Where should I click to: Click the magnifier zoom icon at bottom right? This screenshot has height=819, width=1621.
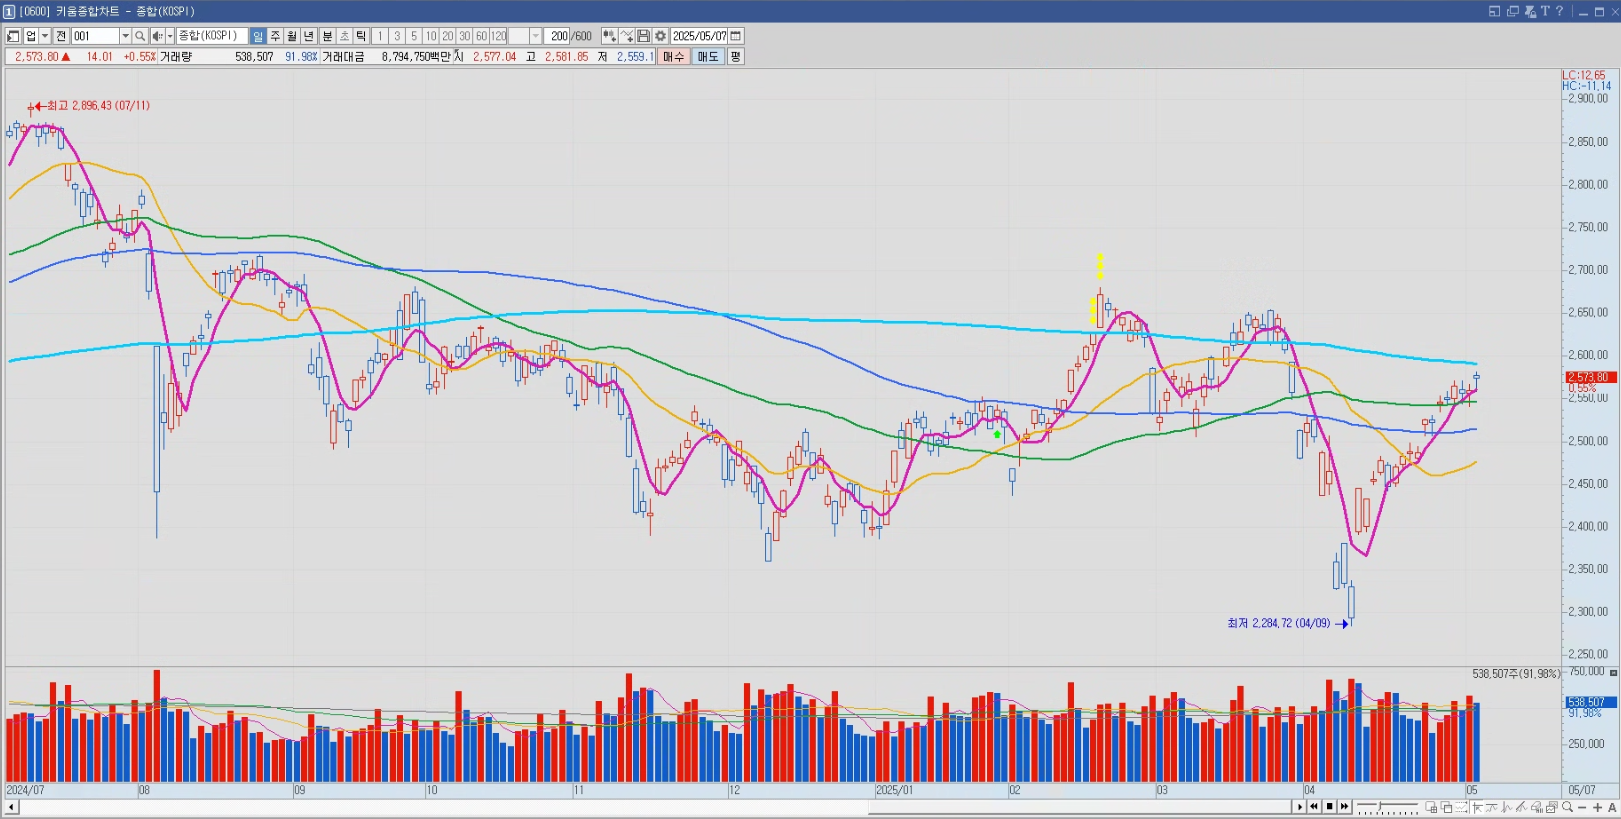pyautogui.click(x=1567, y=807)
